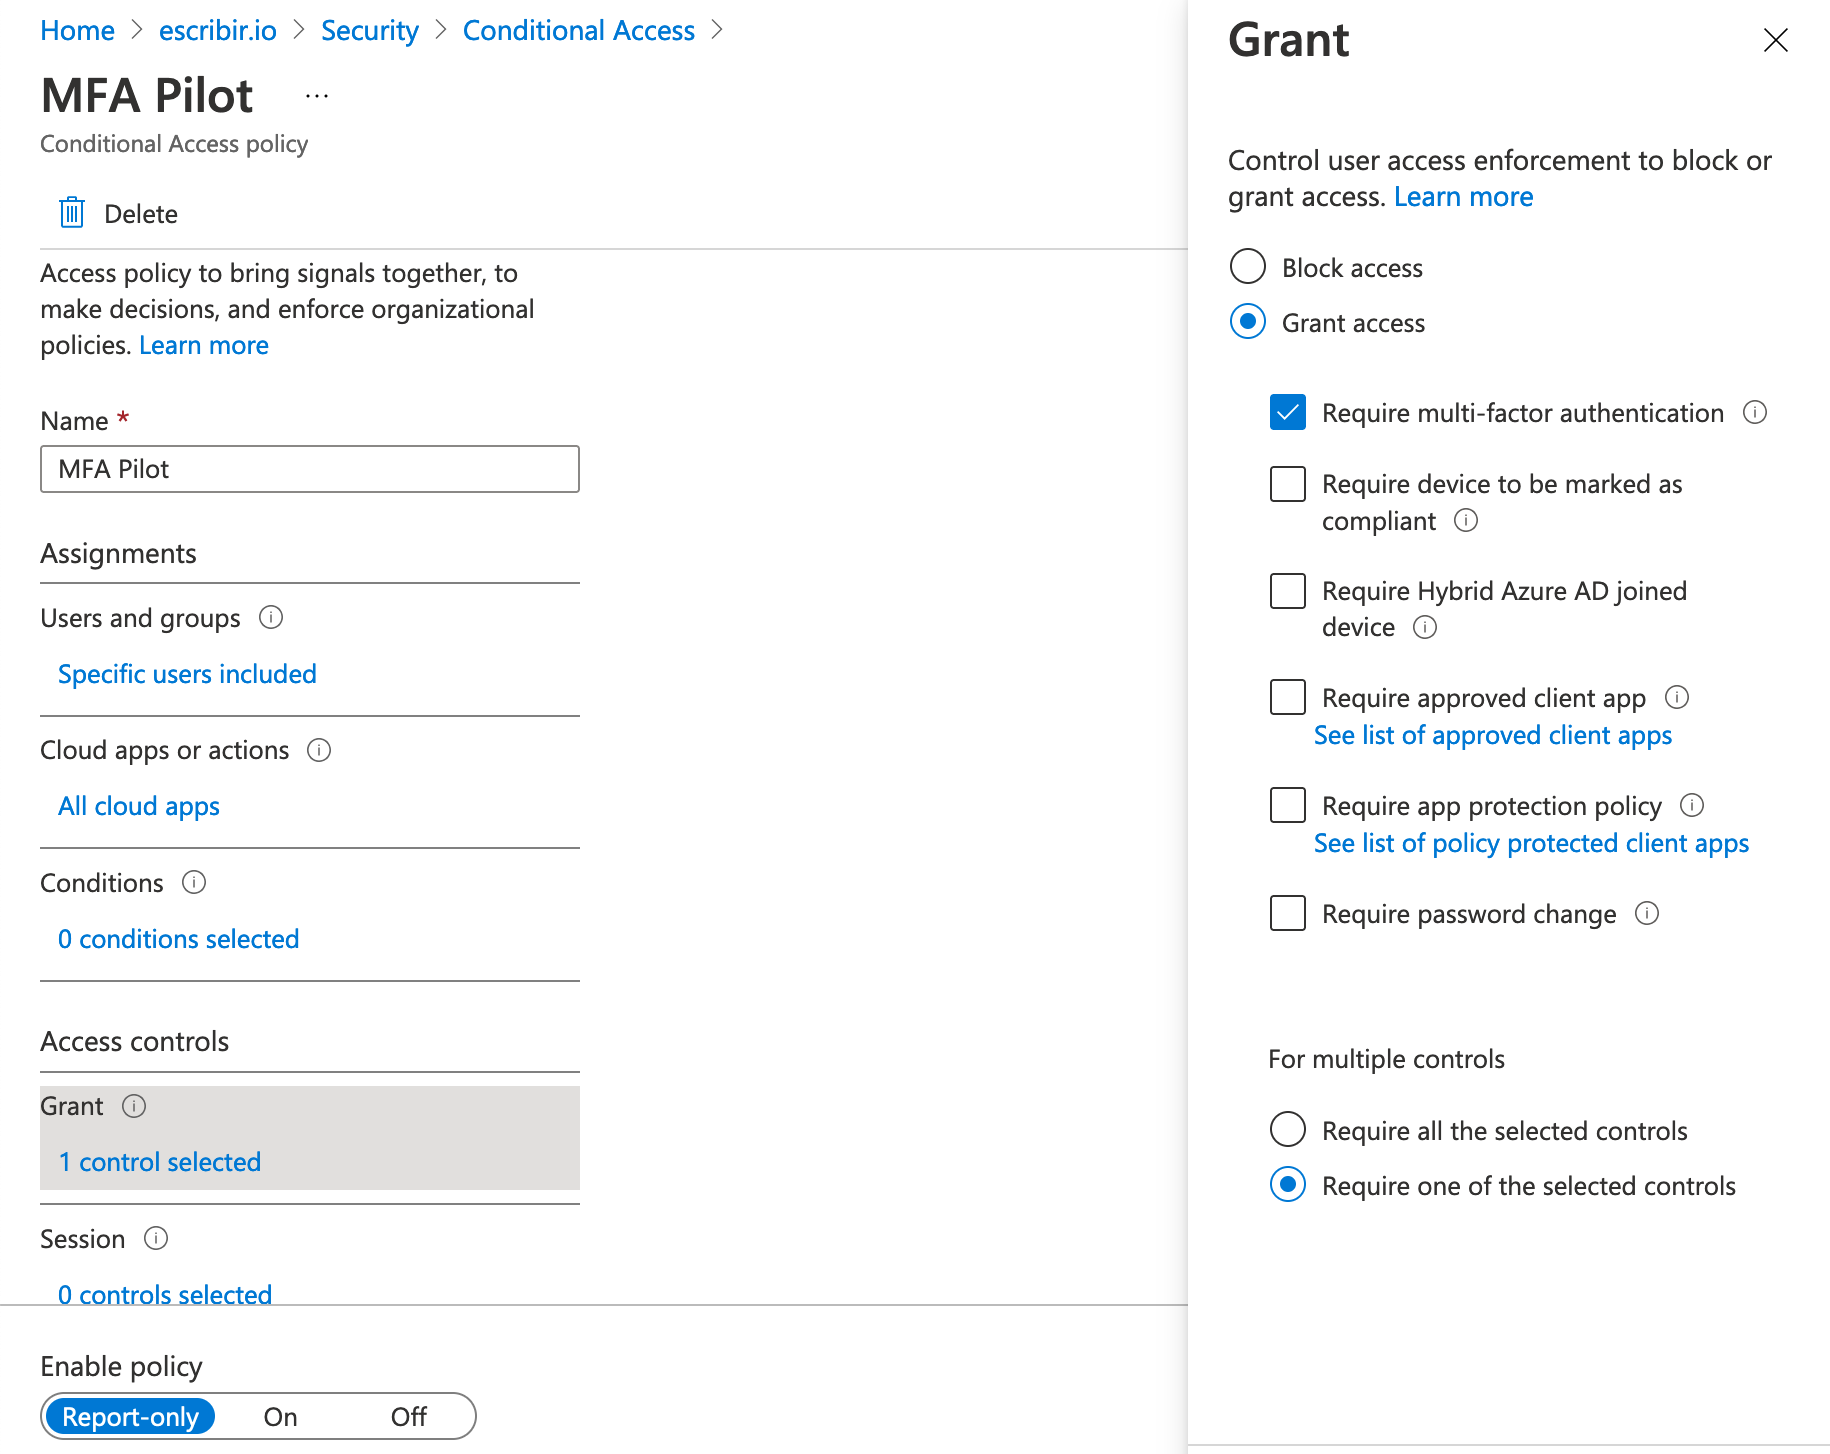Screen dimensions: 1830x1454
Task: Close the Grant panel
Action: tap(1775, 40)
